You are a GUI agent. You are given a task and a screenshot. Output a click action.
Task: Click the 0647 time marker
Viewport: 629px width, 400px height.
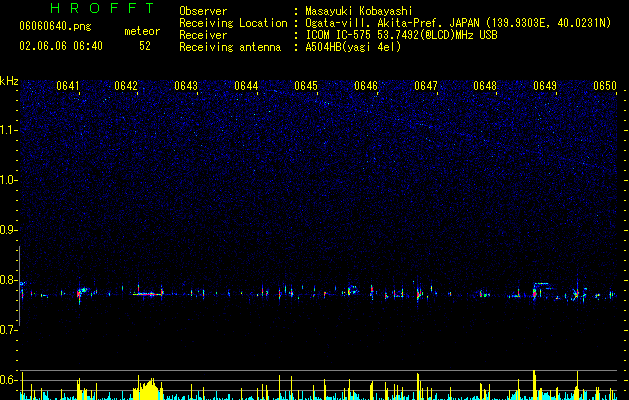[426, 86]
